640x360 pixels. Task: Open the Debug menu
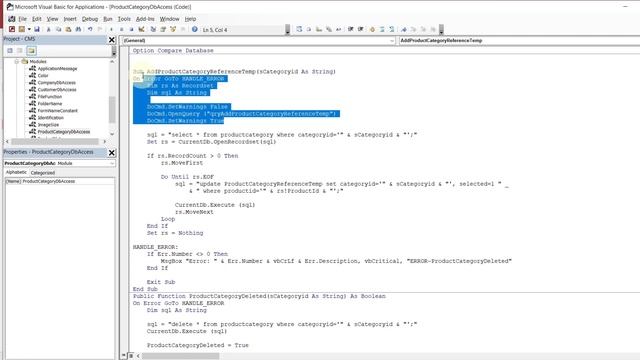(89, 19)
